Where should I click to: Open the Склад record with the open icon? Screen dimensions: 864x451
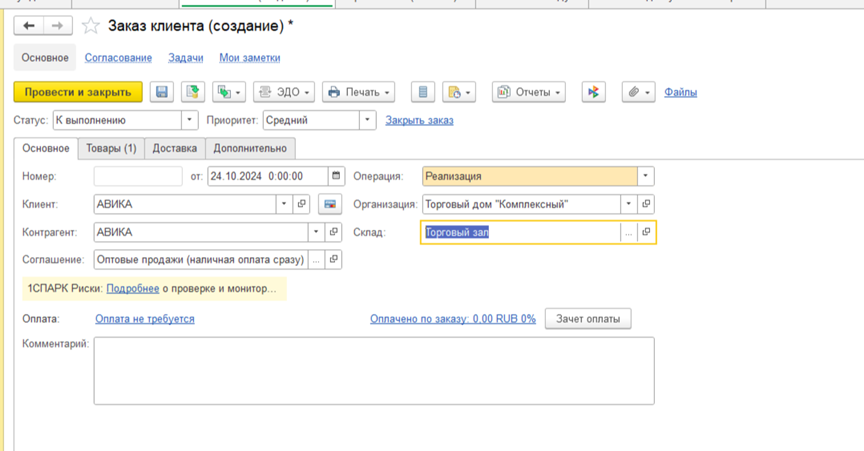(x=646, y=233)
